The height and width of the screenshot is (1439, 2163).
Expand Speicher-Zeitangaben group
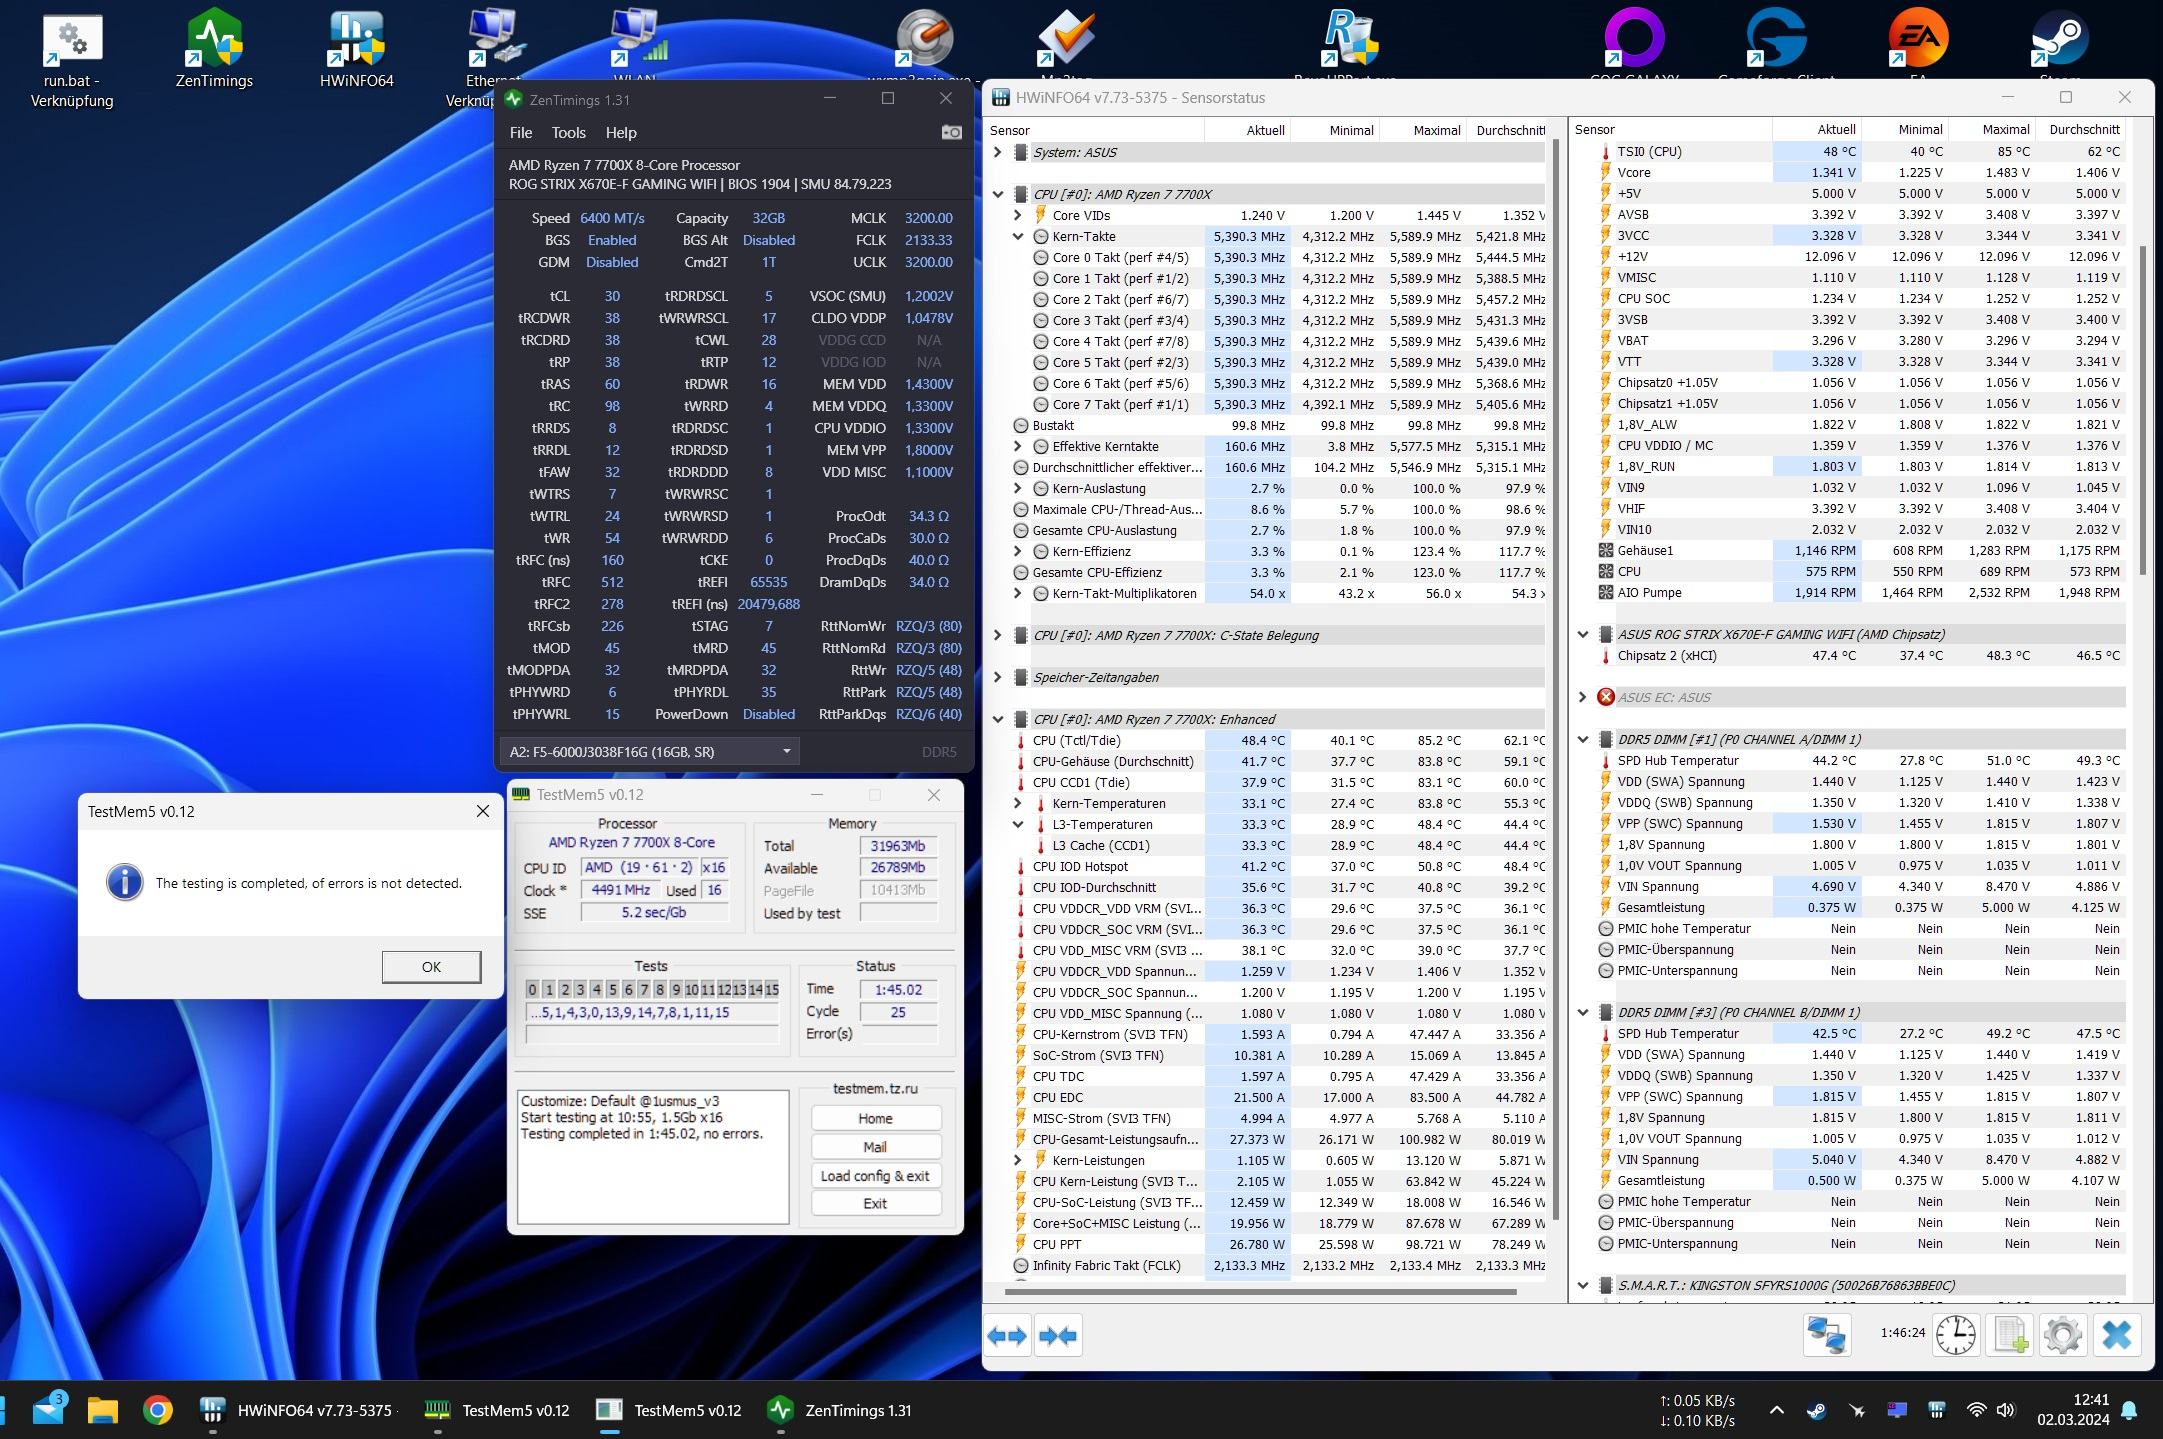tap(997, 677)
